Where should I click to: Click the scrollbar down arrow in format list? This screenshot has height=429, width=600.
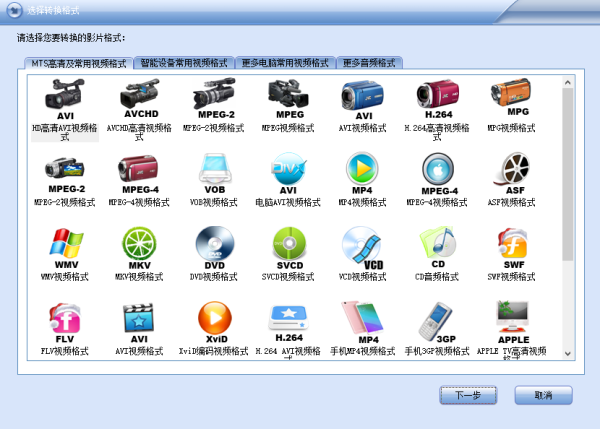(x=568, y=353)
